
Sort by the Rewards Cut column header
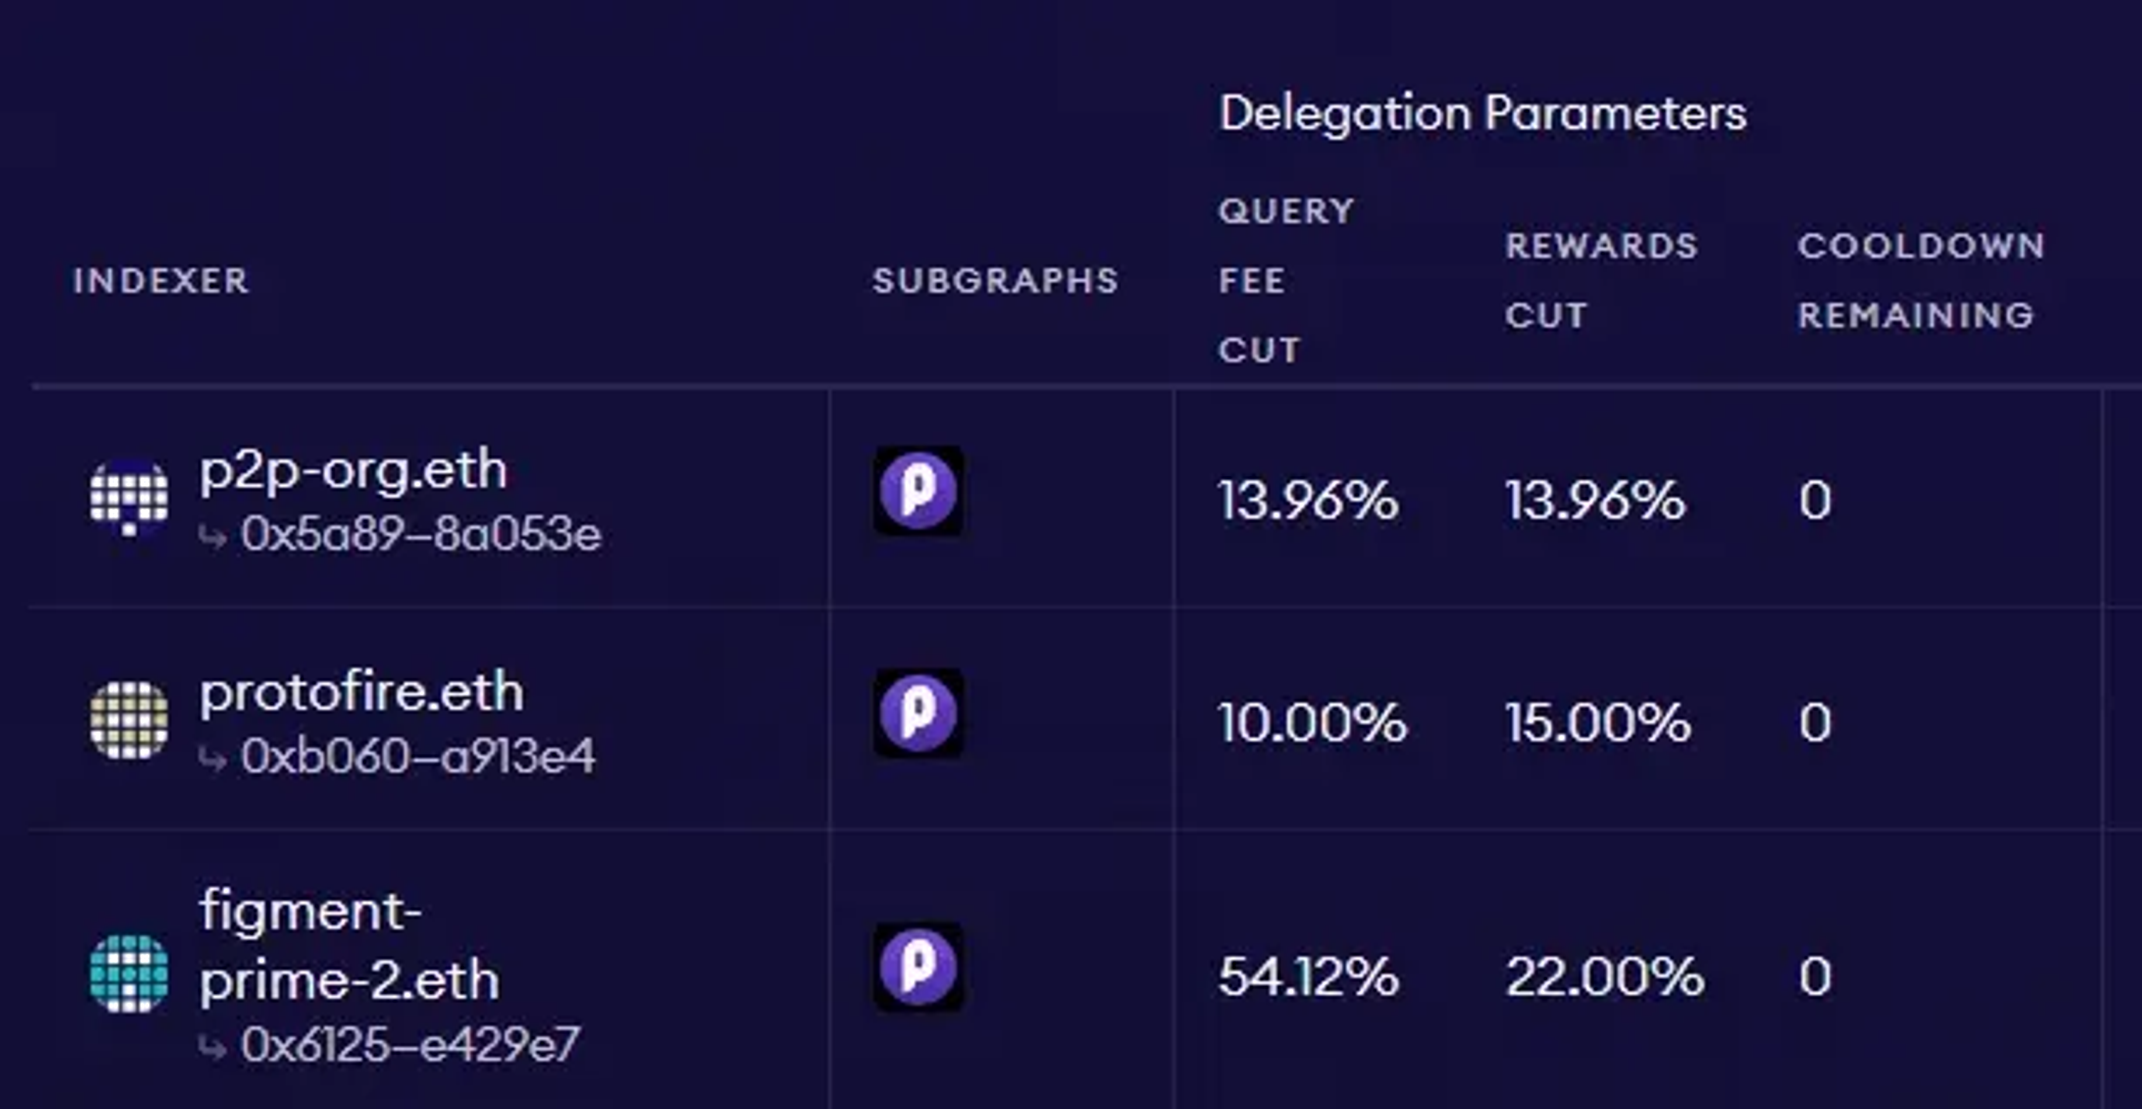1602,281
